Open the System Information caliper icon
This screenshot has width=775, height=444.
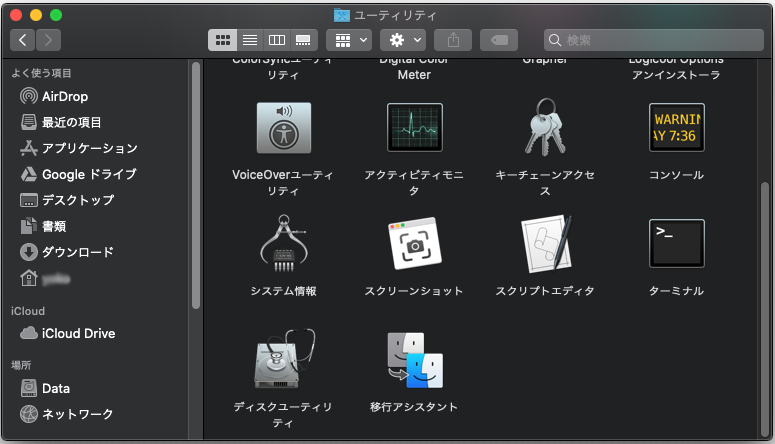(284, 243)
